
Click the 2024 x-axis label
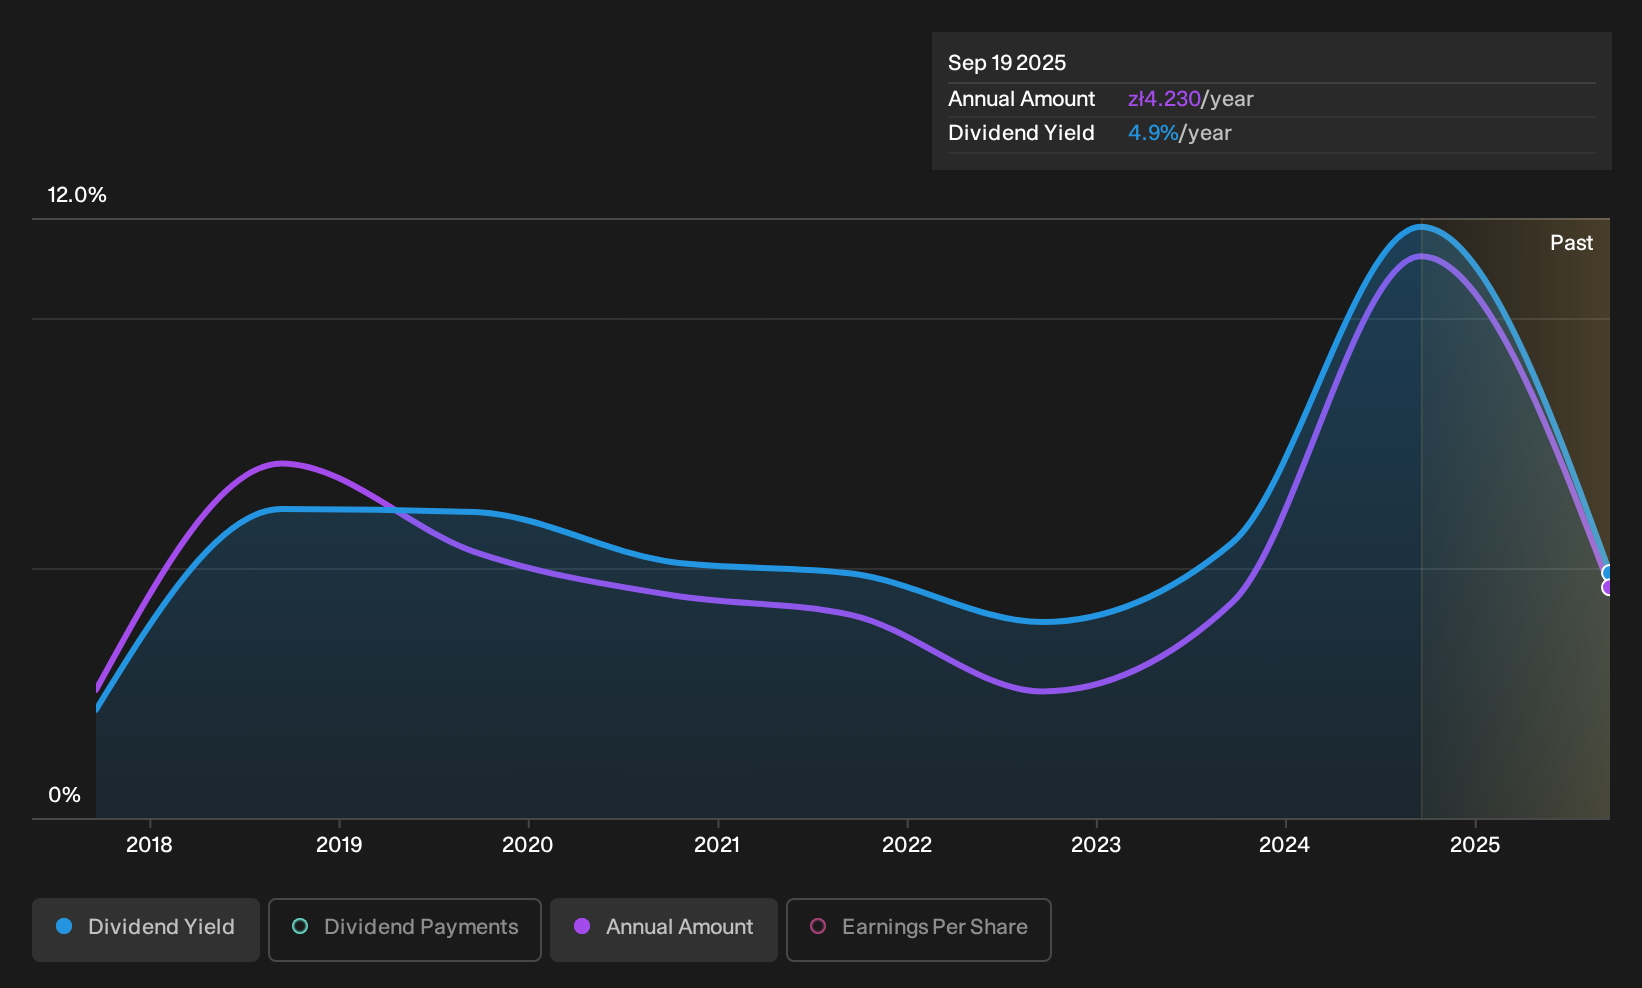[x=1284, y=845]
